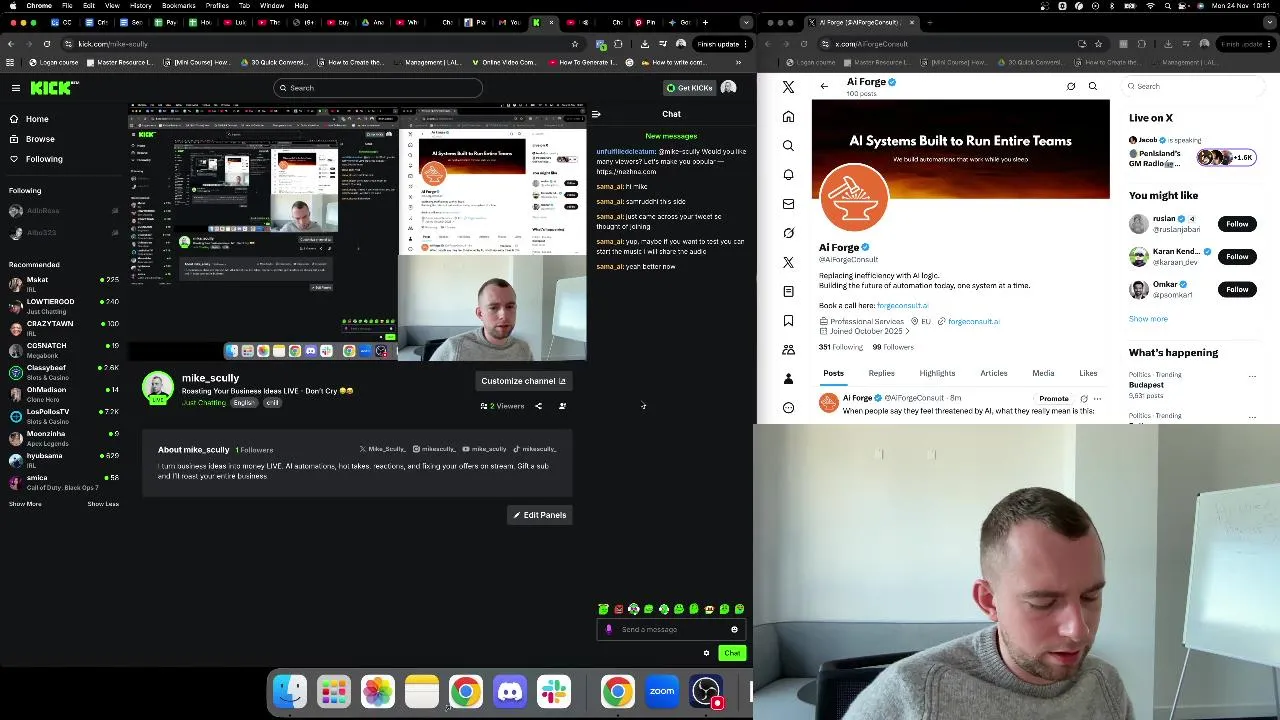
Task: Open Makat recommended channel
Action: (x=64, y=284)
